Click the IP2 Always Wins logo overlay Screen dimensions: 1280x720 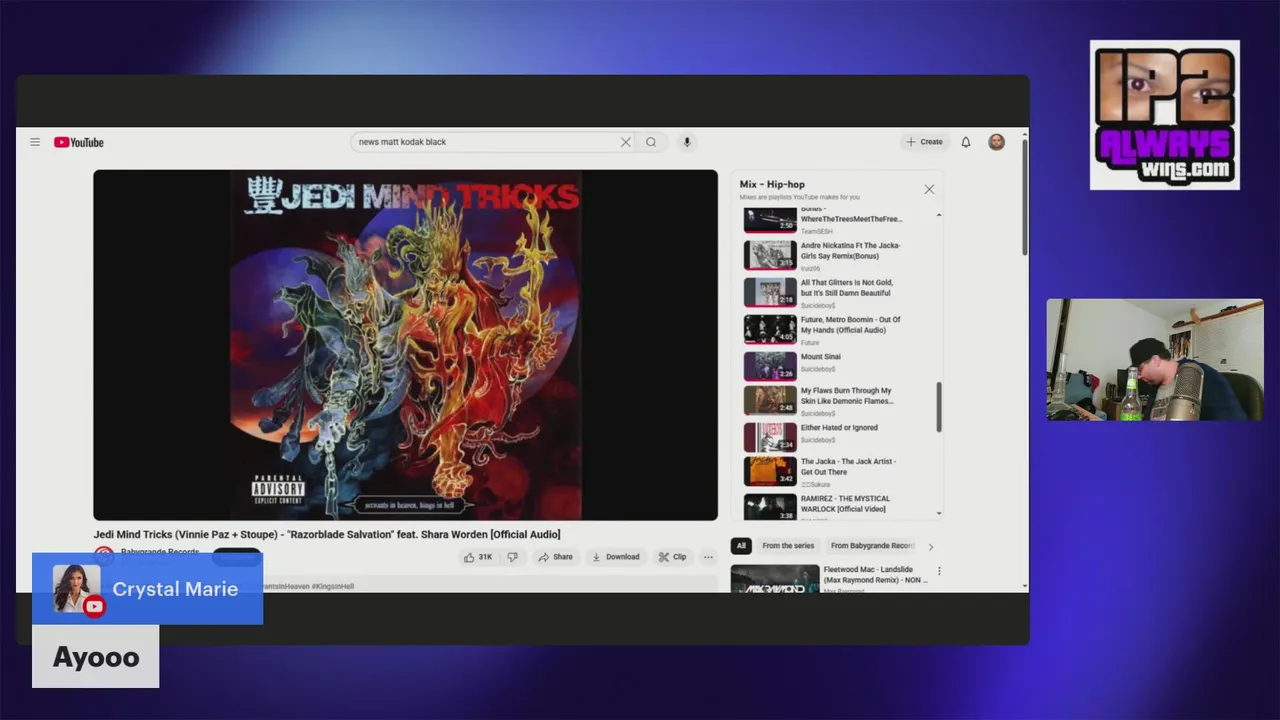(x=1164, y=115)
